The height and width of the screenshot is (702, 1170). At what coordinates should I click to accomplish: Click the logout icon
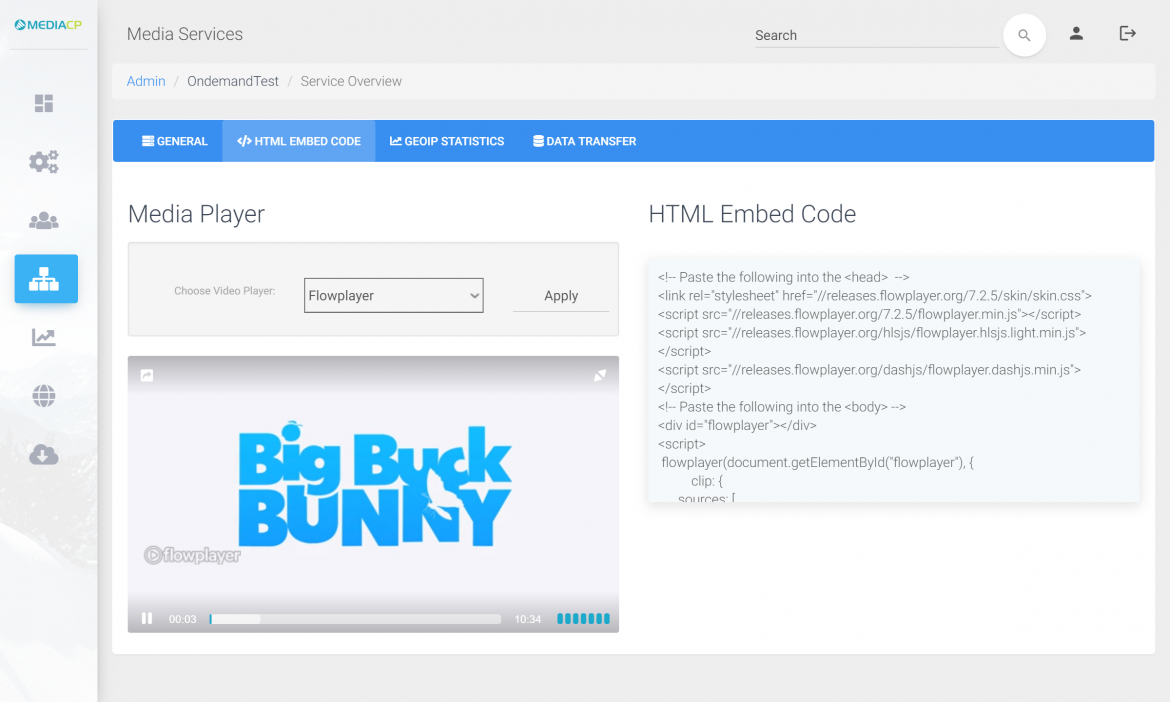coord(1127,34)
